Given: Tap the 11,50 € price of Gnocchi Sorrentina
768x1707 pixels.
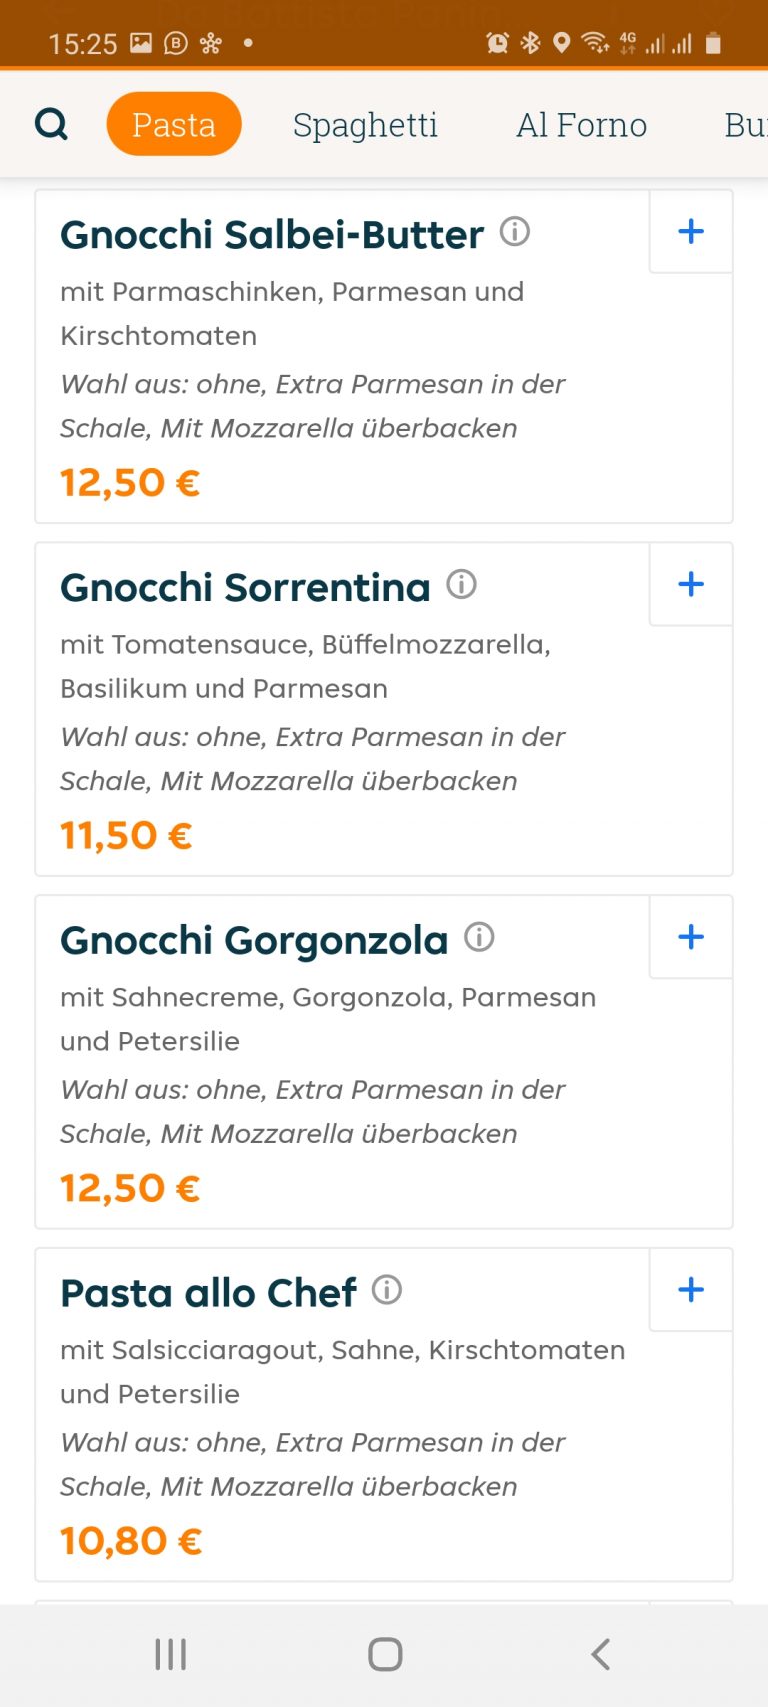Looking at the screenshot, I should click(x=126, y=835).
